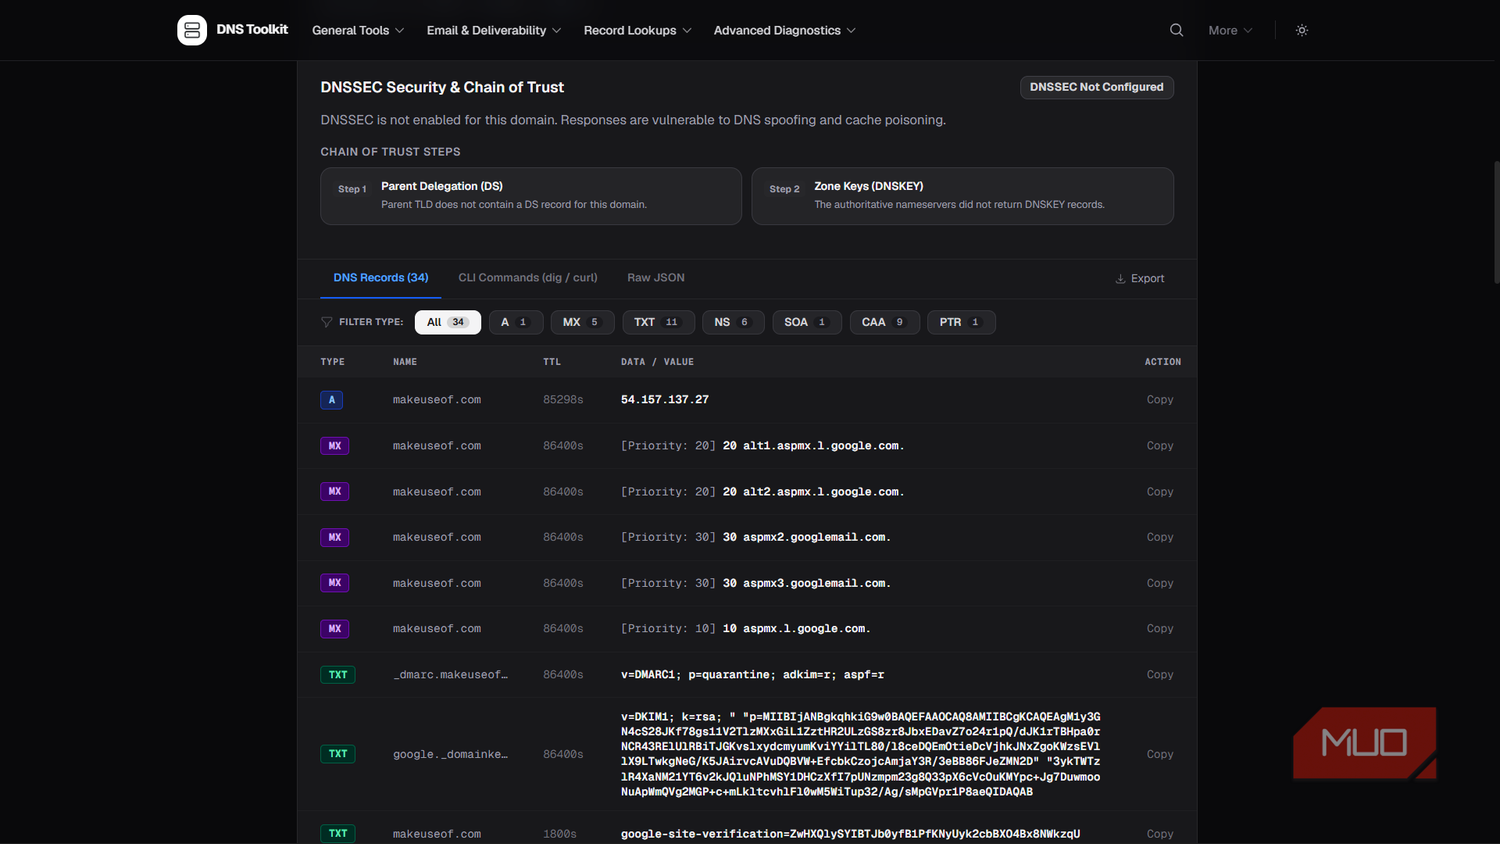Filter records by PTR type
This screenshot has width=1500, height=844.
pos(961,322)
